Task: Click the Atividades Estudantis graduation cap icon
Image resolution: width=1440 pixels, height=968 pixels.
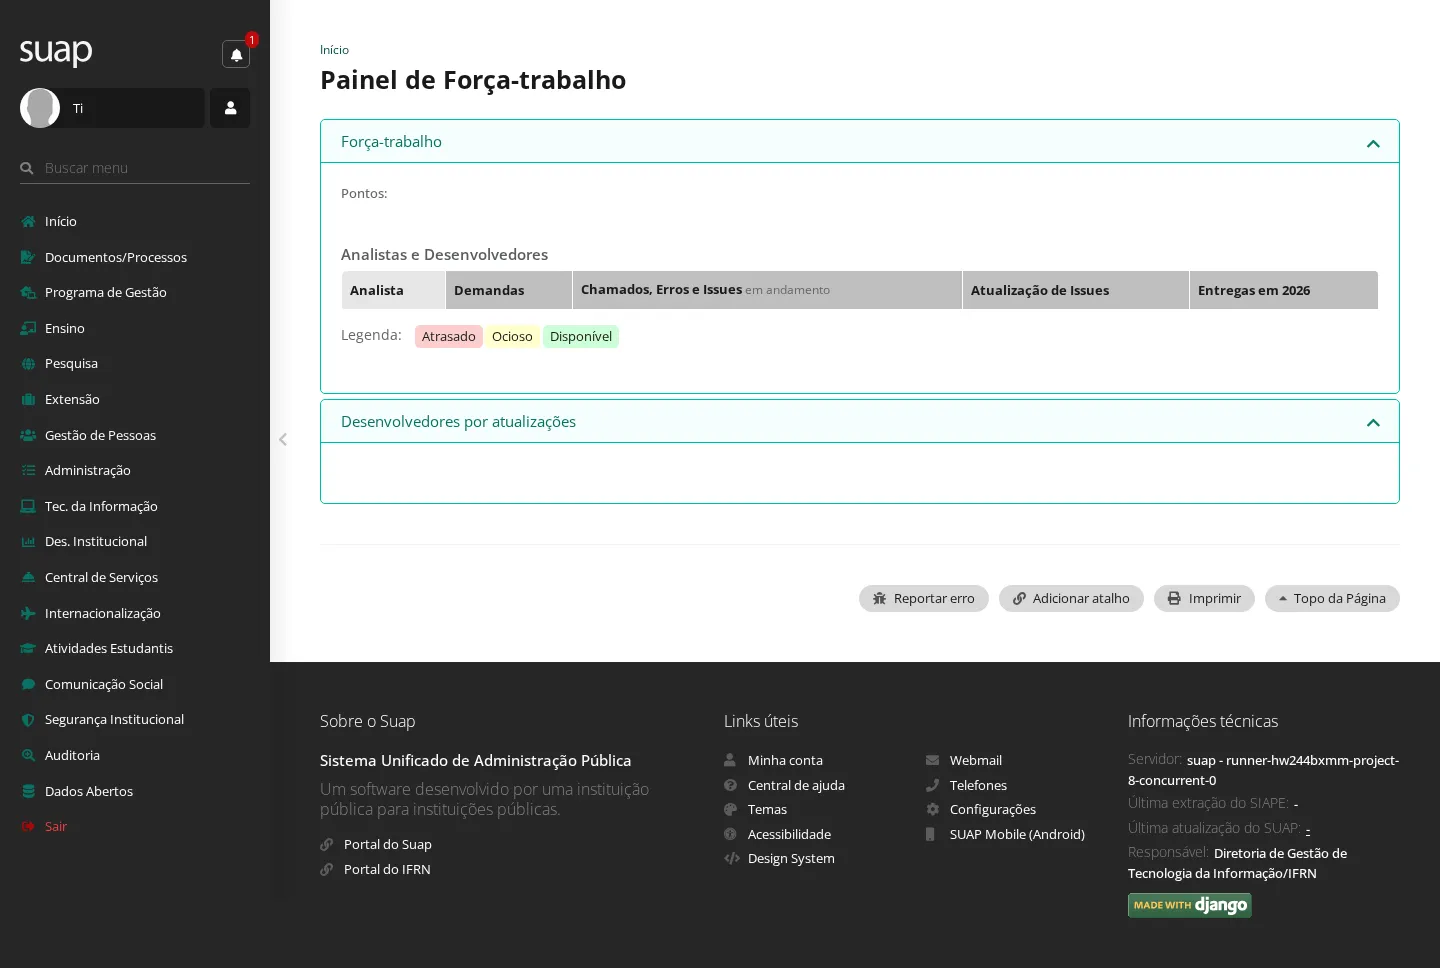Action: 28,648
